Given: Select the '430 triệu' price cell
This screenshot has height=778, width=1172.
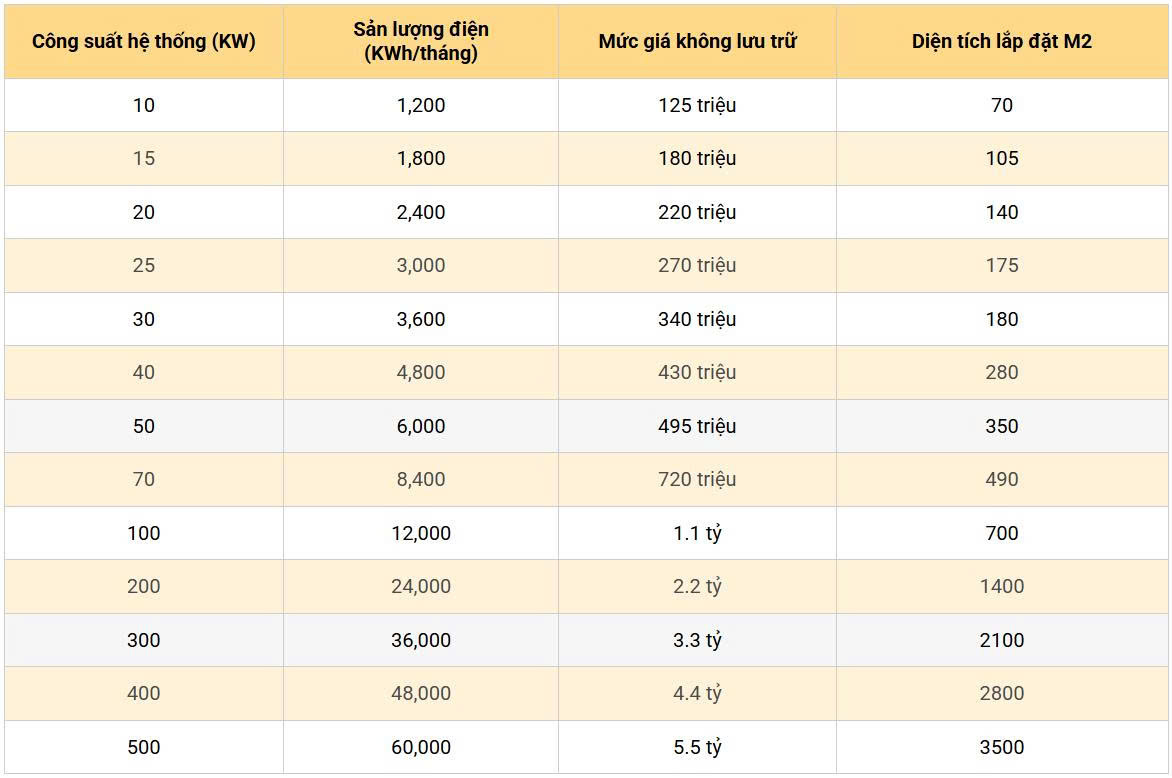Looking at the screenshot, I should coord(697,372).
